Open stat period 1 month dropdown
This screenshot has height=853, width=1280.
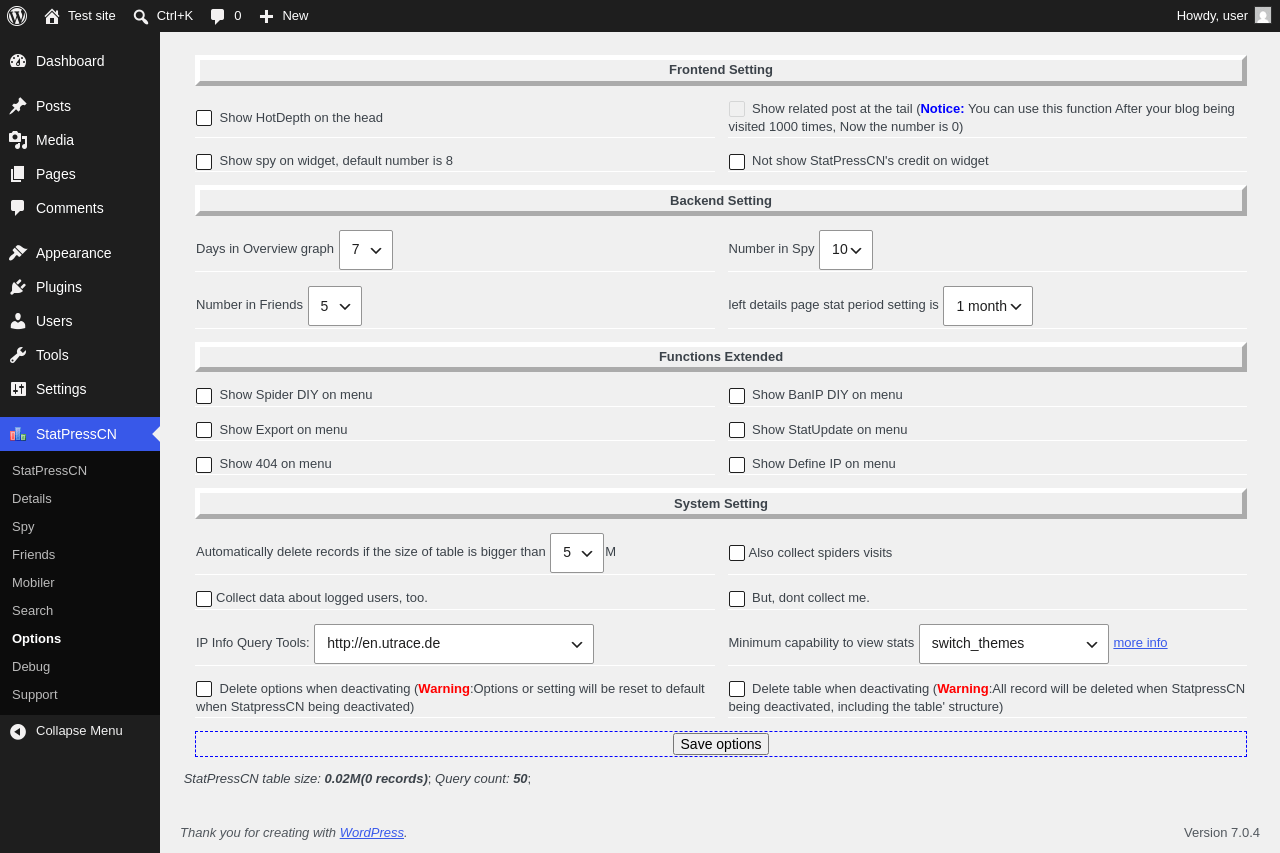pyautogui.click(x=988, y=306)
